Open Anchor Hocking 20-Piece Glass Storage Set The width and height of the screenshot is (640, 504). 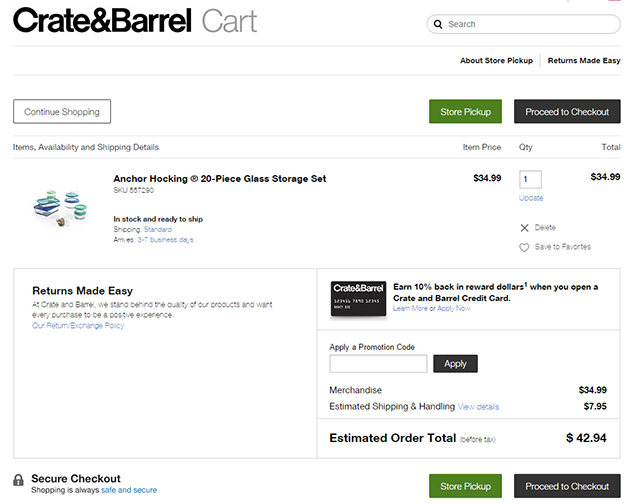pyautogui.click(x=220, y=179)
